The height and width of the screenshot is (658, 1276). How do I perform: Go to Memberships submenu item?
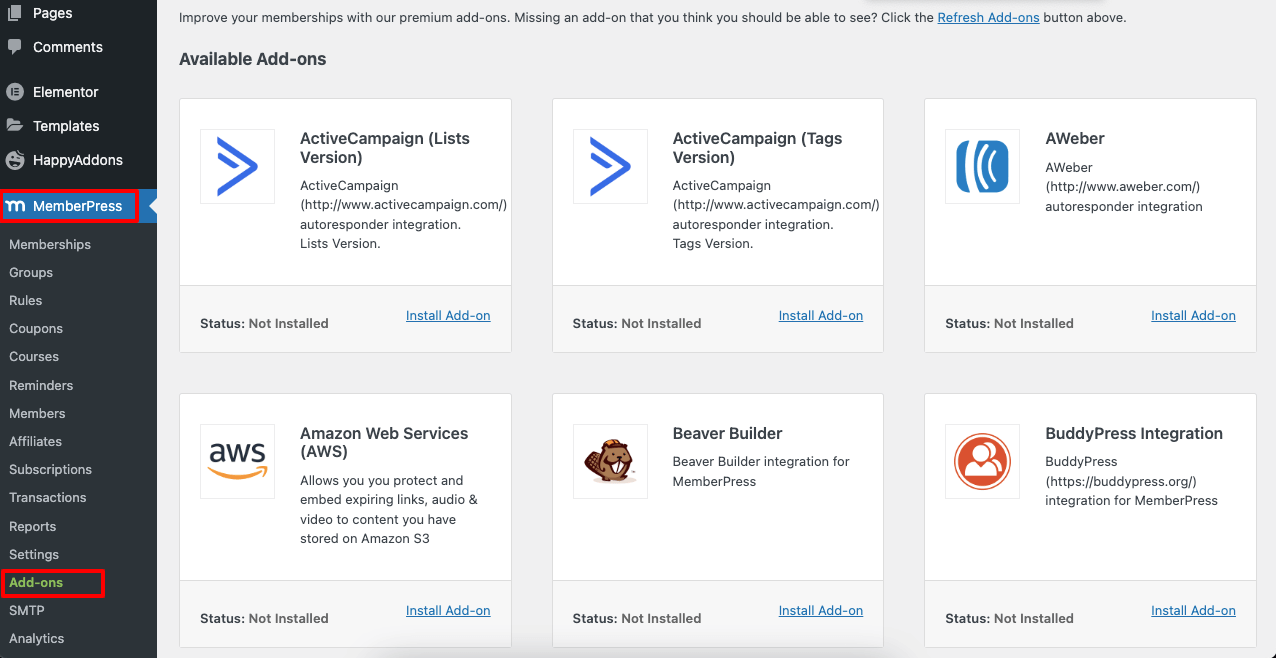50,244
